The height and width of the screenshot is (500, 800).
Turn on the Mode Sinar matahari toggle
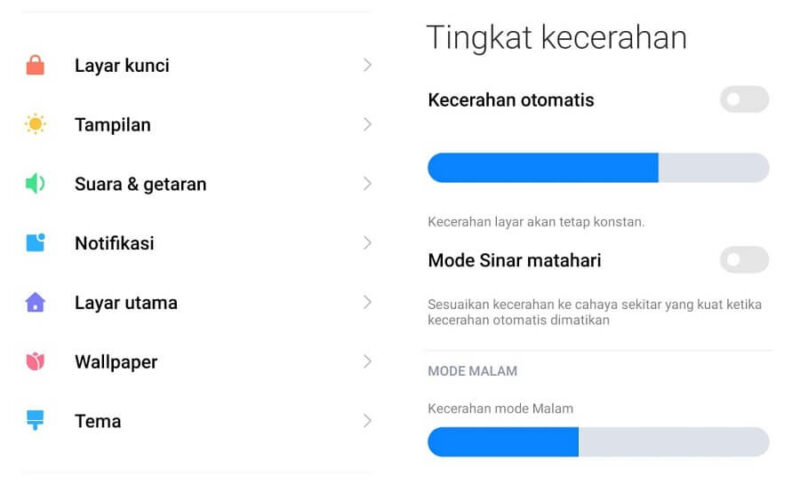744,260
